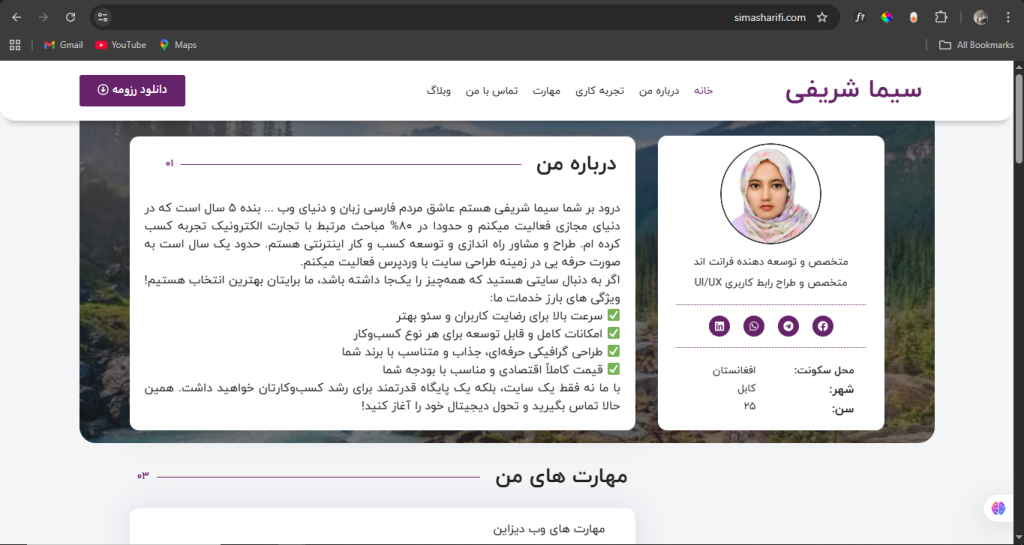Viewport: 1024px width, 545px height.
Task: Click the browser forward arrow
Action: [44, 18]
